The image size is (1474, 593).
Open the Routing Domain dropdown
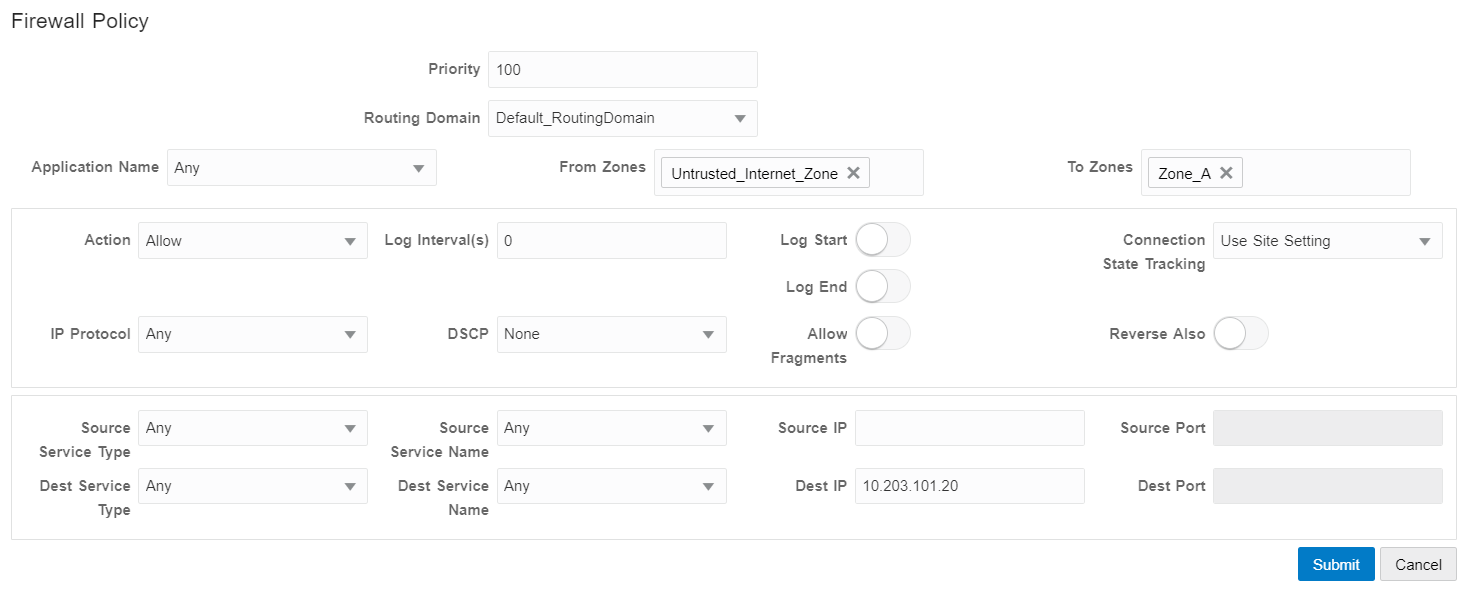[x=622, y=118]
